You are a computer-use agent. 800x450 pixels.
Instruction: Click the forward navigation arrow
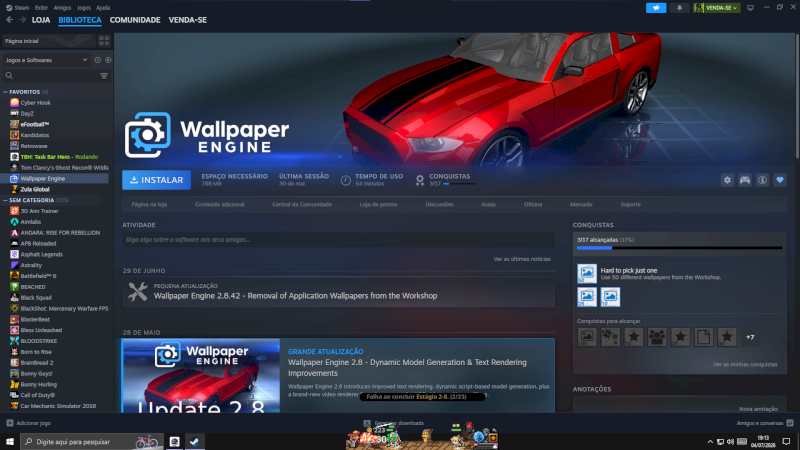click(x=22, y=20)
